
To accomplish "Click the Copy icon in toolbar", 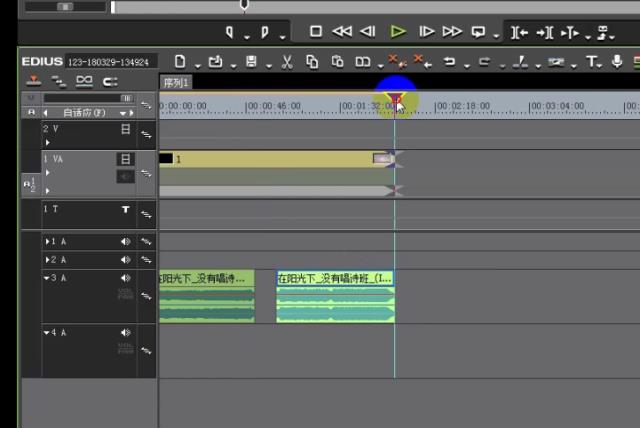I will [x=312, y=62].
